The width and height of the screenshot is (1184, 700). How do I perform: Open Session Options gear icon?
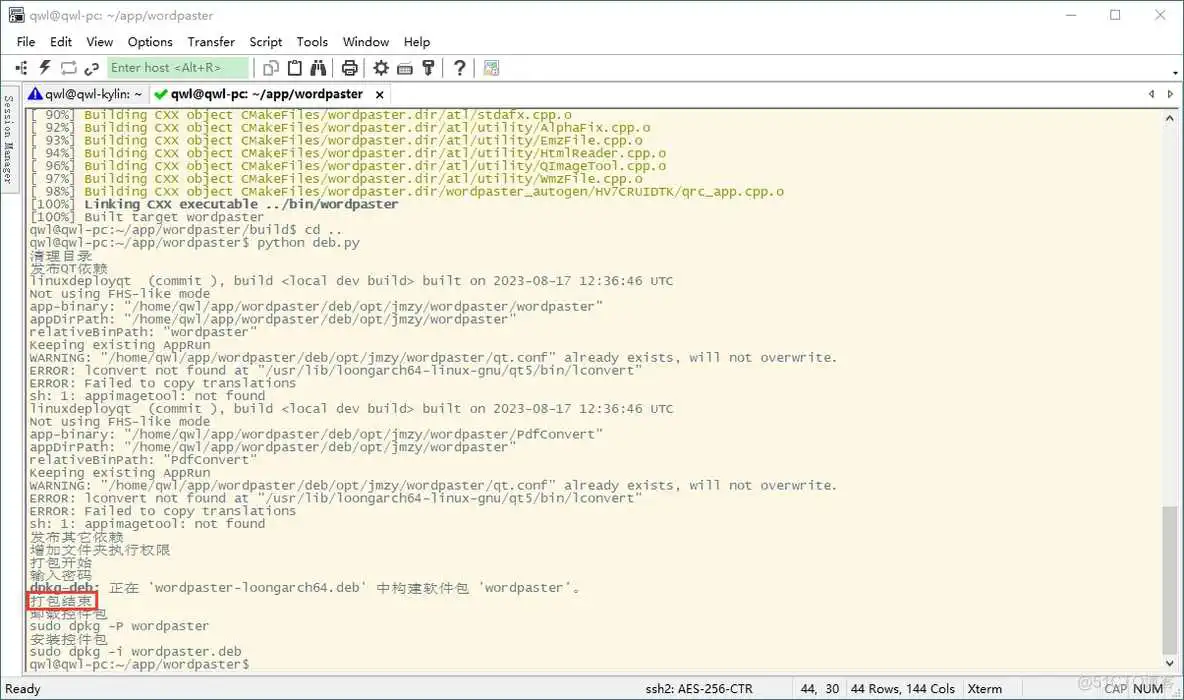[x=381, y=68]
